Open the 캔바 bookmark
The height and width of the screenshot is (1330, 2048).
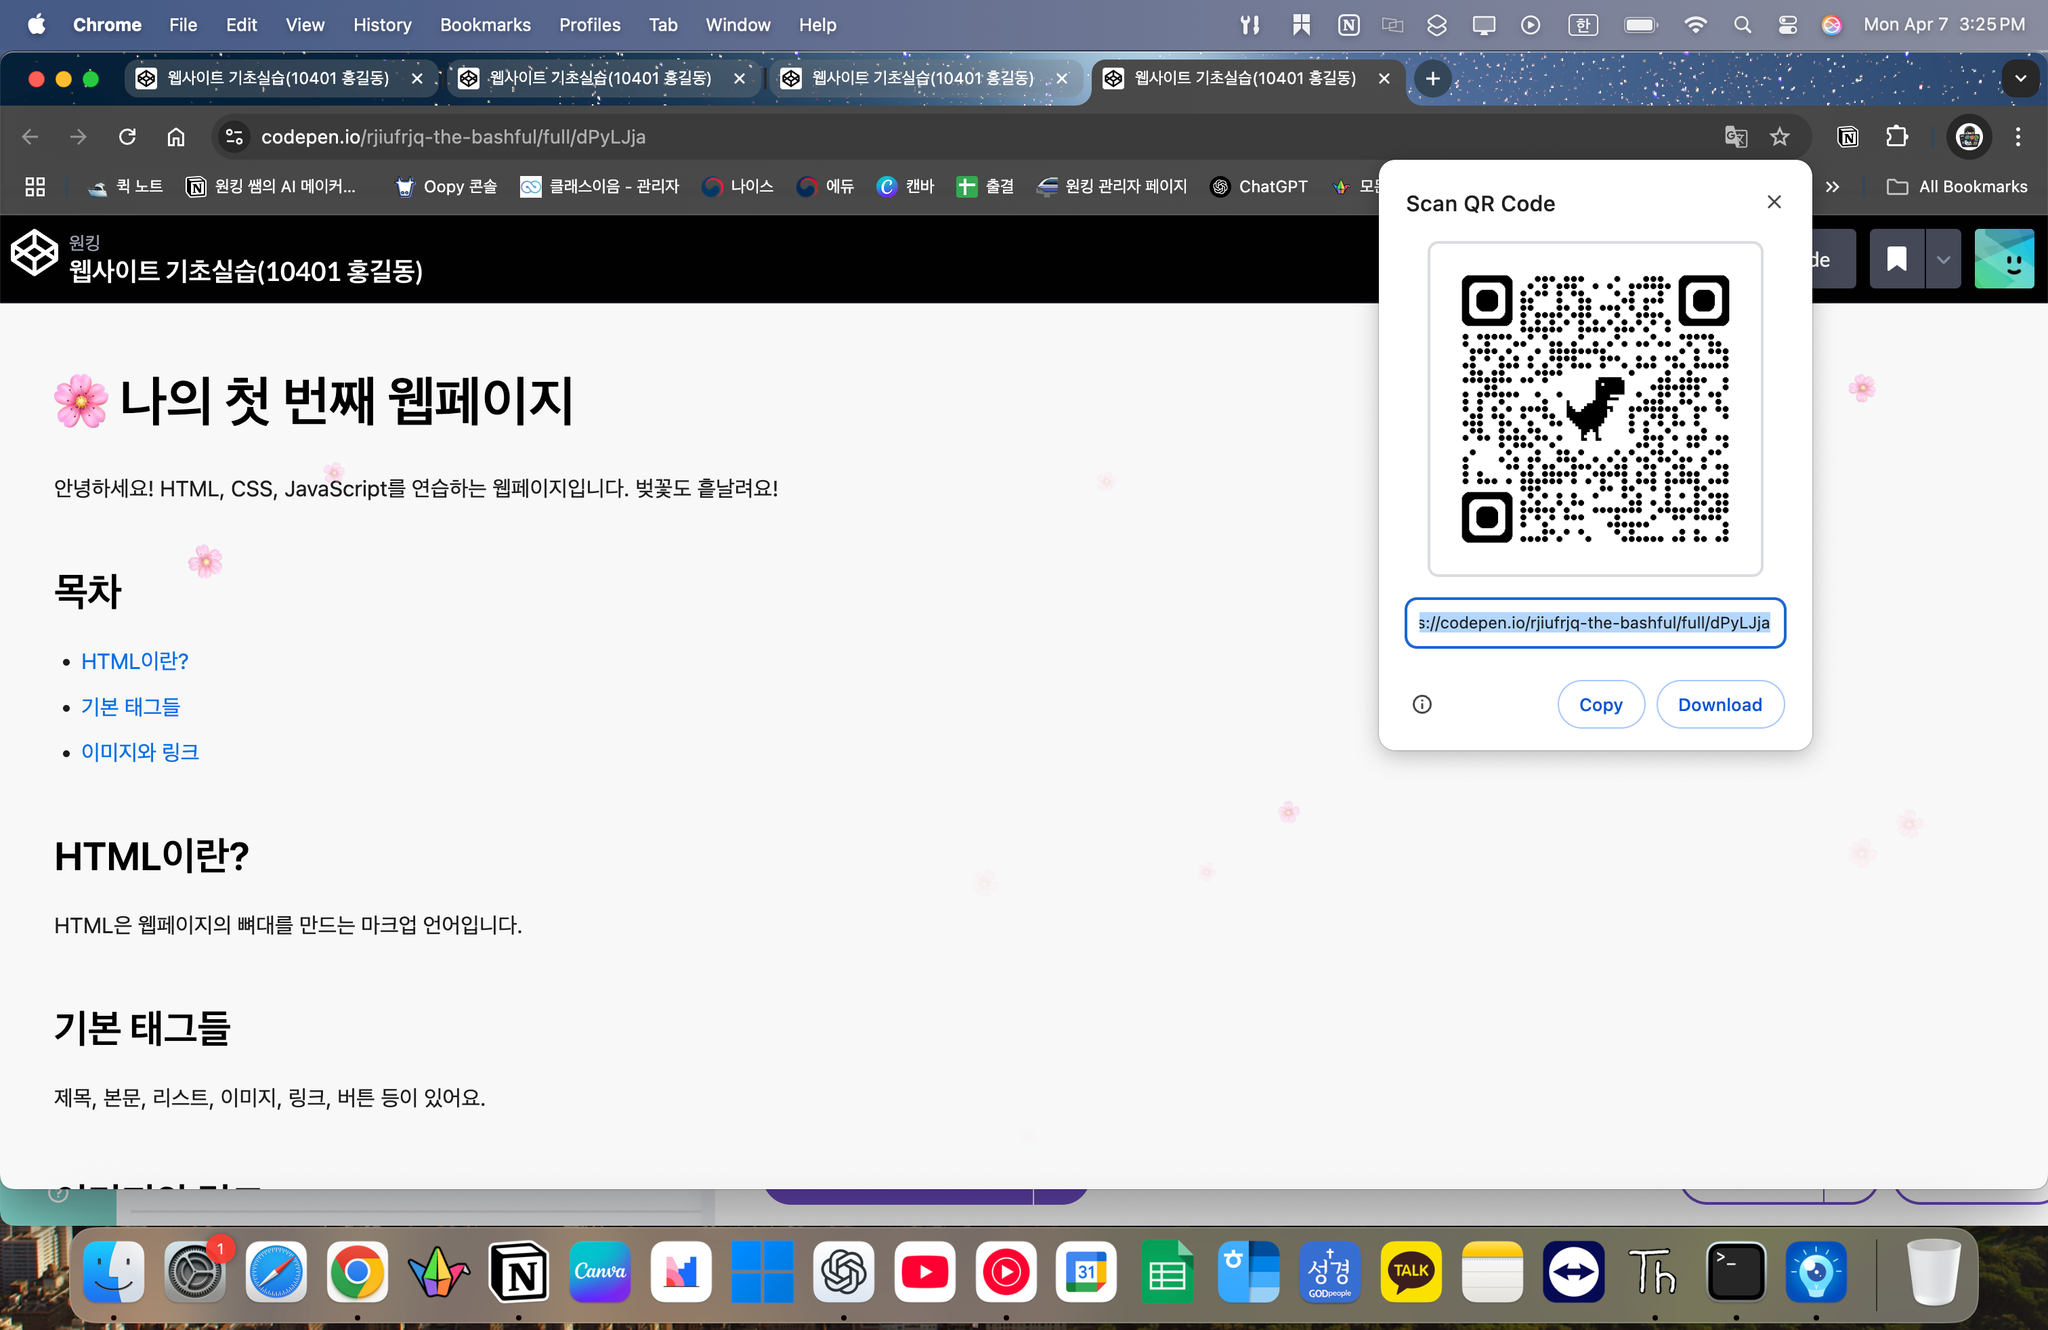coord(905,187)
